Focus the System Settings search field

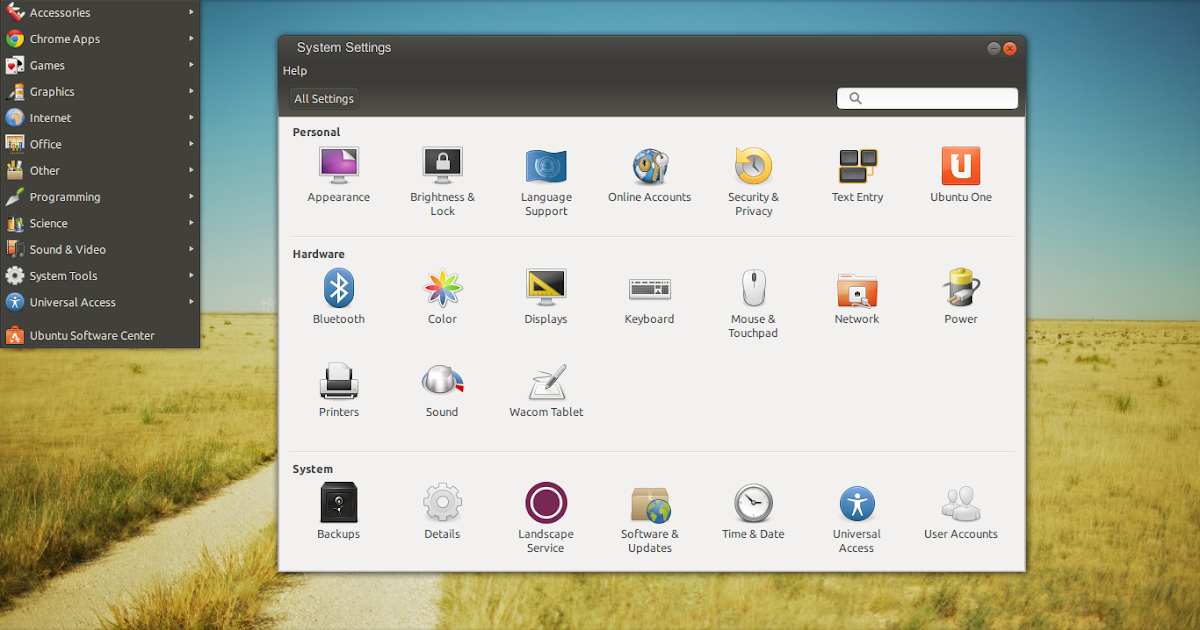pos(927,98)
